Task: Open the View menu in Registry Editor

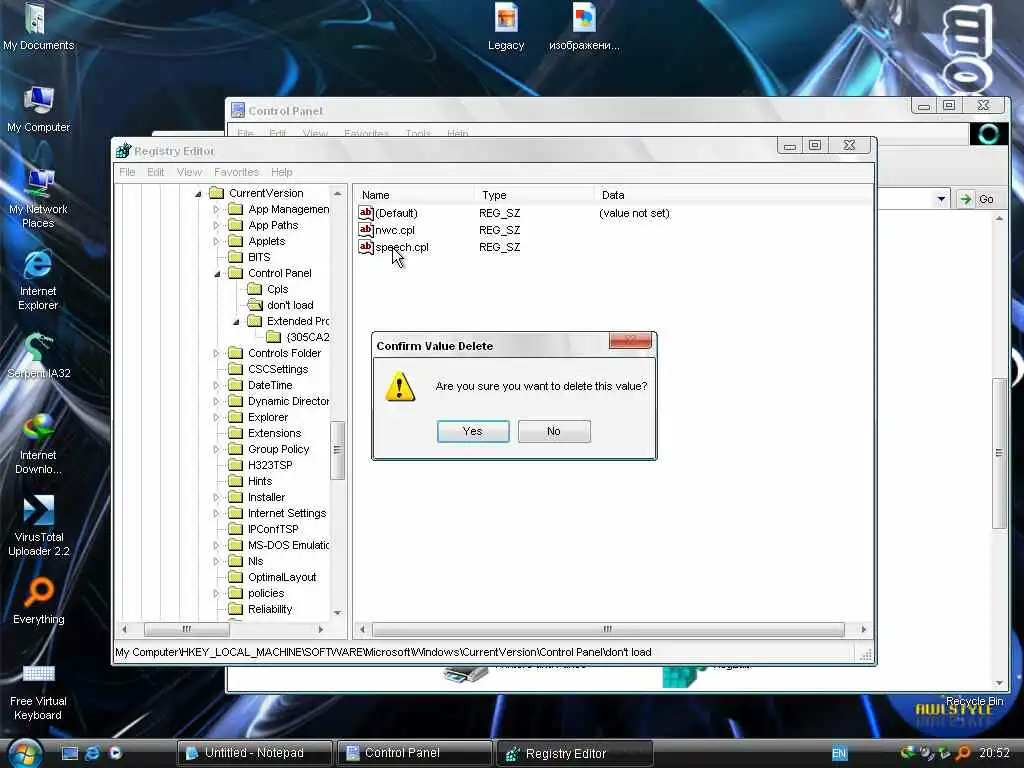Action: pyautogui.click(x=189, y=172)
